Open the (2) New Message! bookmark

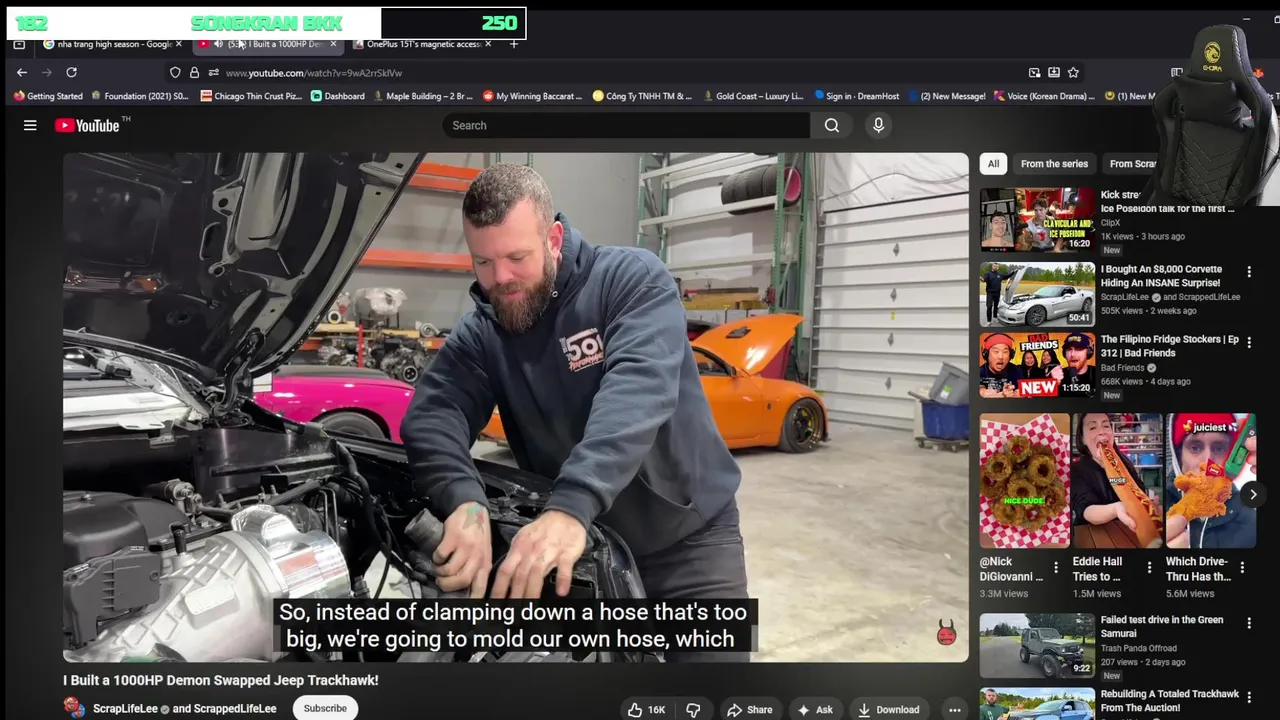[x=946, y=96]
